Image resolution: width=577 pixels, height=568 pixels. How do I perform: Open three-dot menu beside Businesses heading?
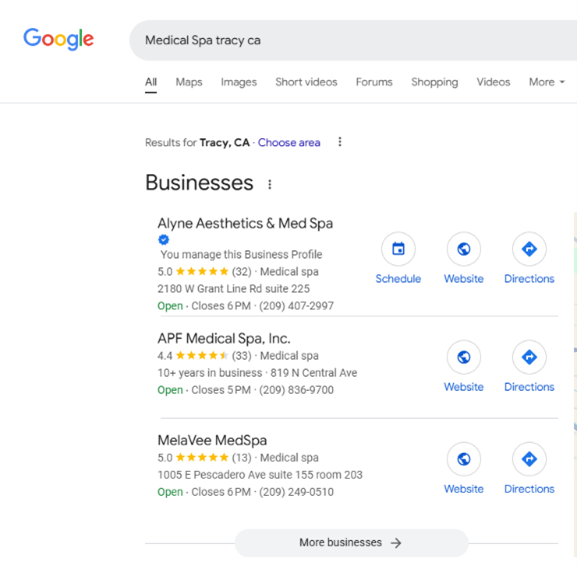pyautogui.click(x=270, y=184)
